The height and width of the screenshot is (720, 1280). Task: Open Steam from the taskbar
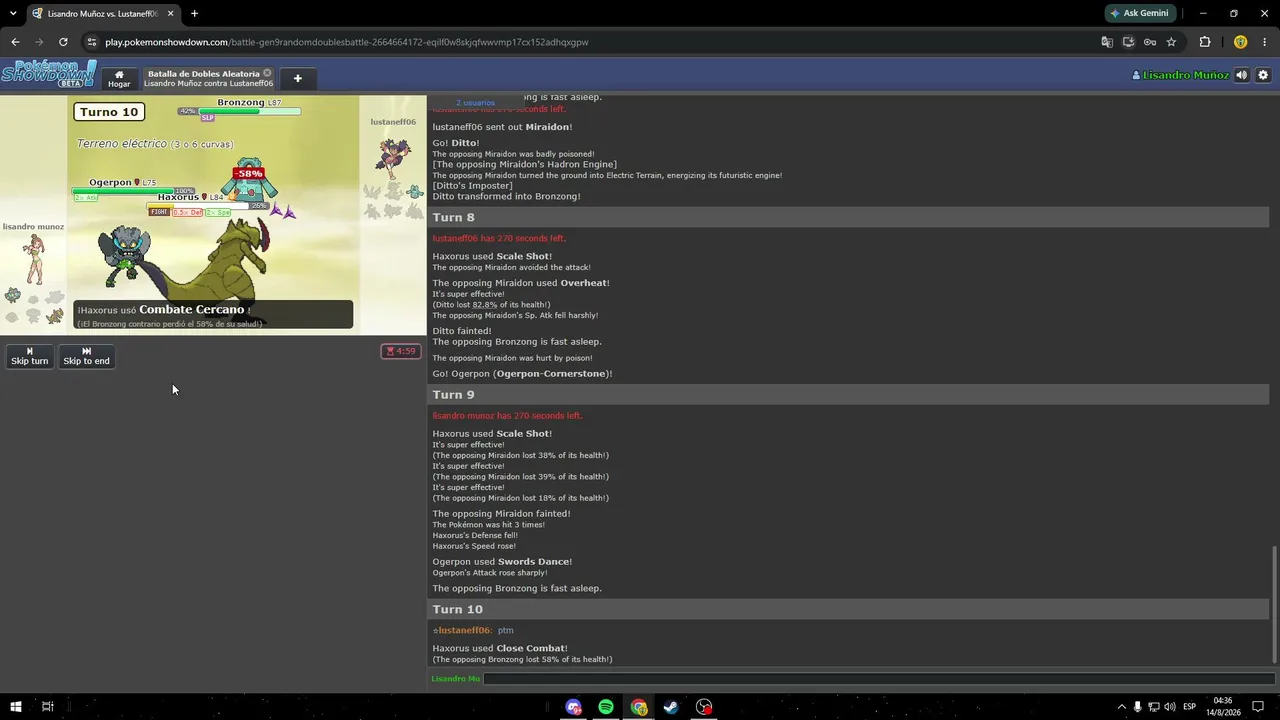coord(671,707)
